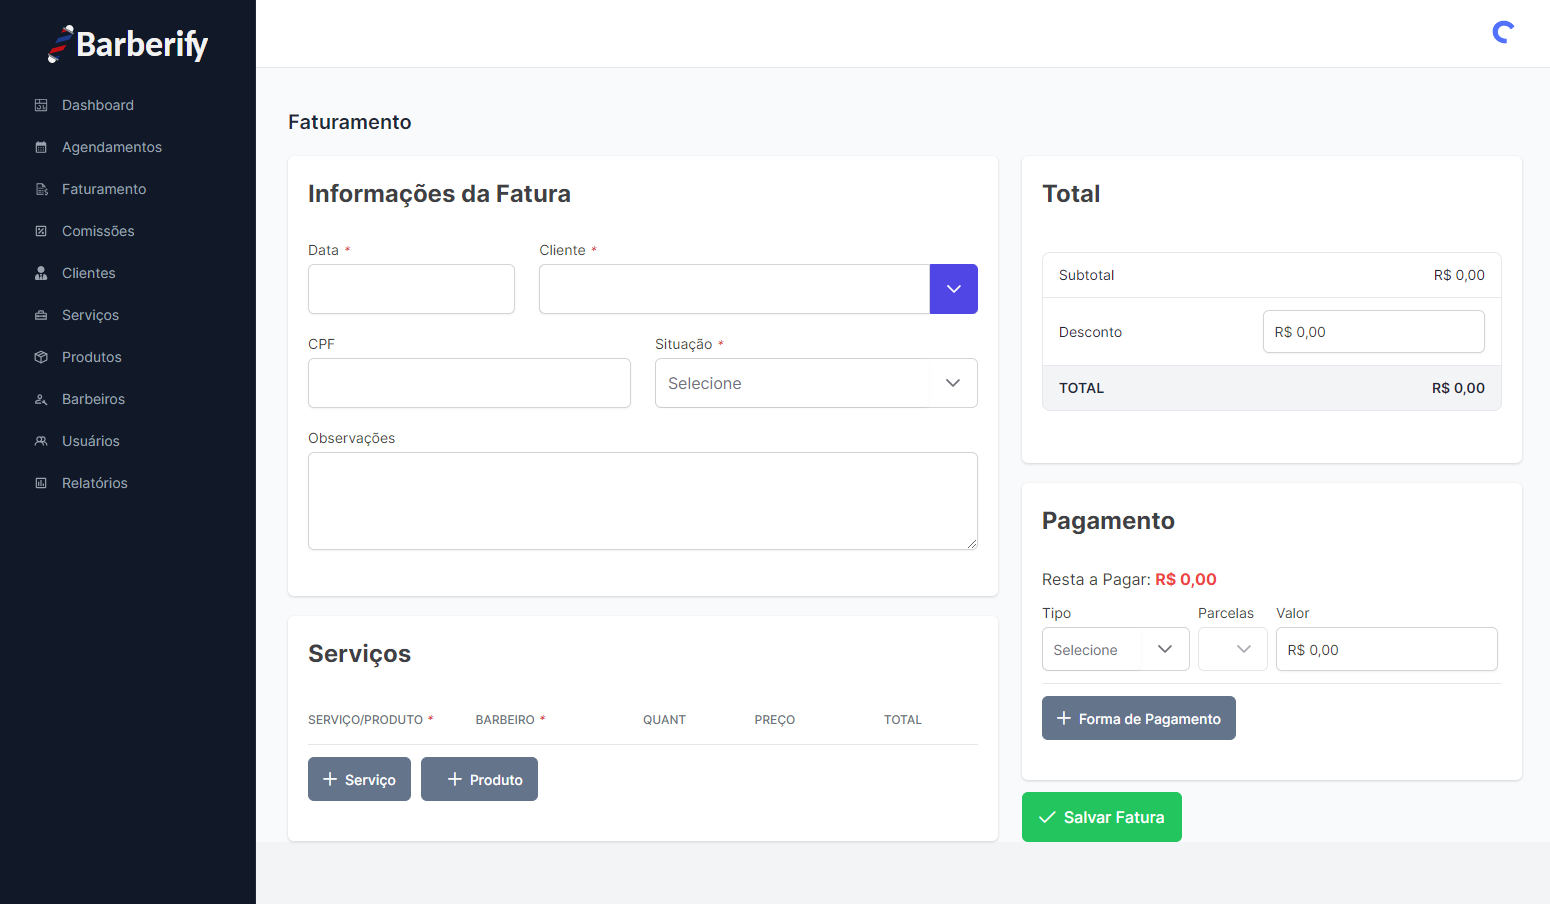Go to Faturamento menu item
The height and width of the screenshot is (904, 1550).
104,189
